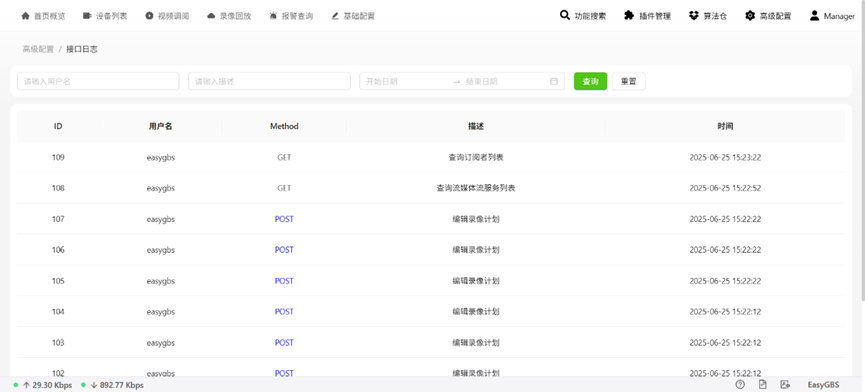The width and height of the screenshot is (865, 392).
Task: Go to 视频调阅 video viewing
Action: click(x=167, y=16)
